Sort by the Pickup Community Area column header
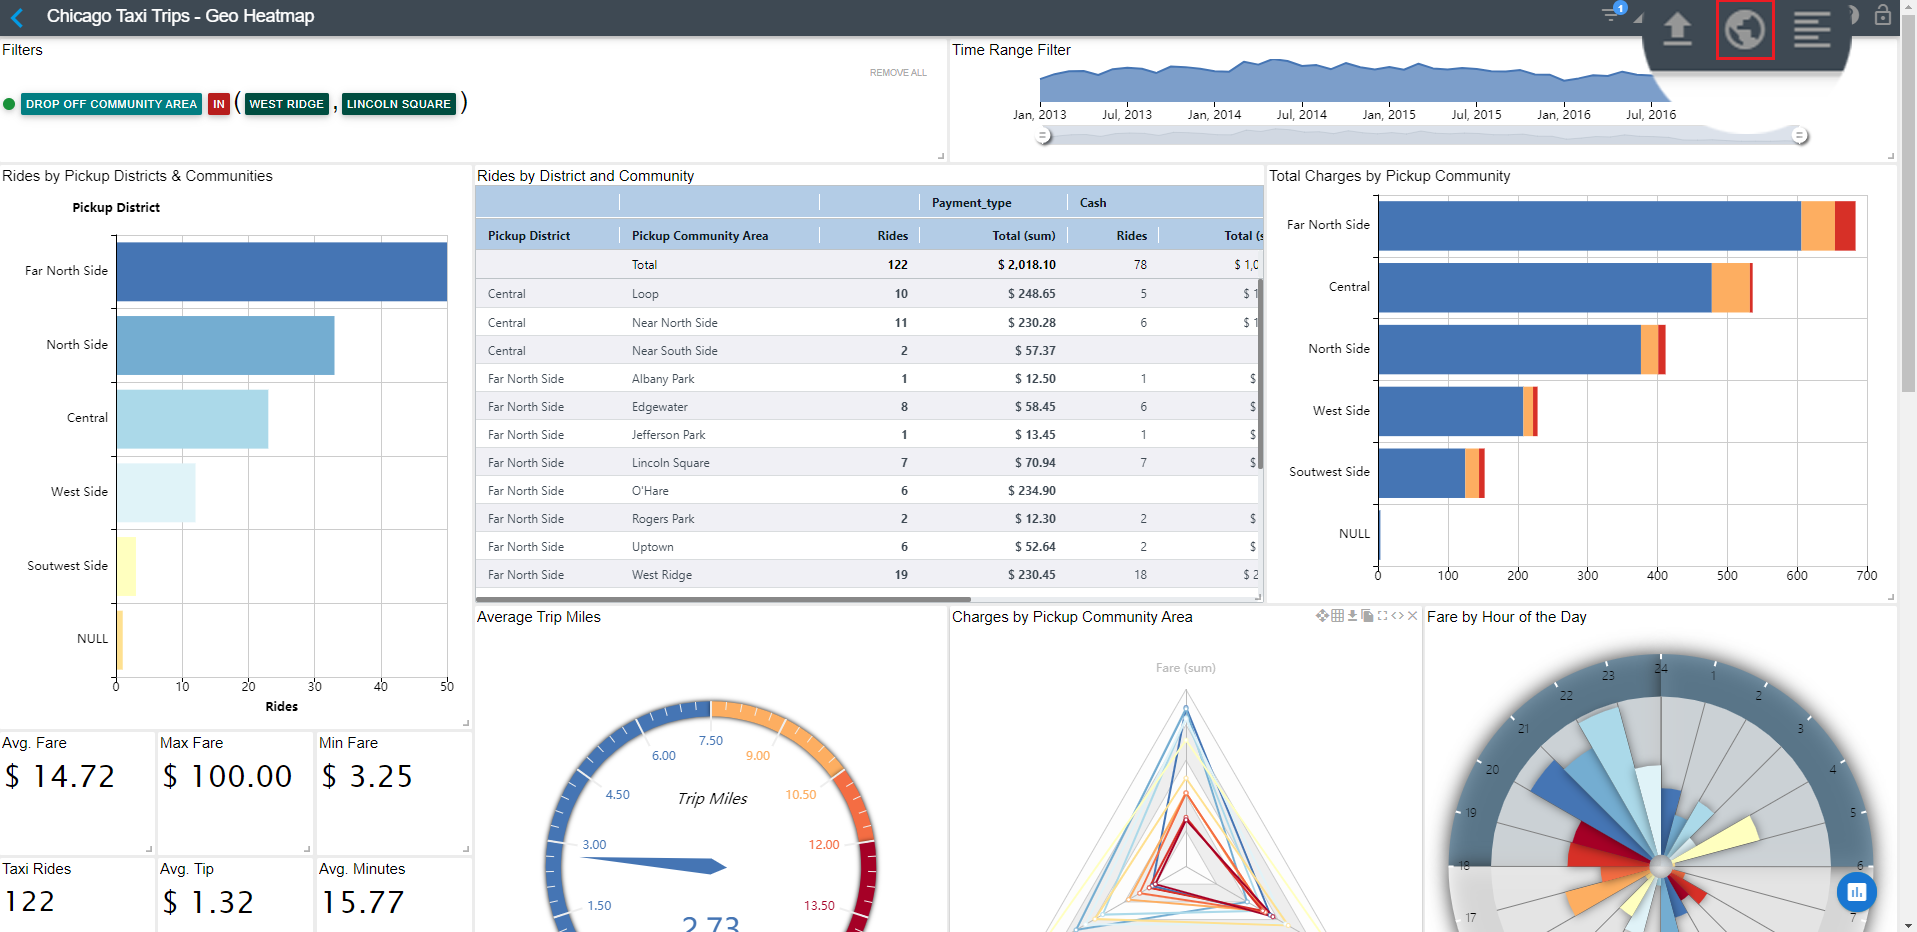This screenshot has width=1917, height=932. (699, 236)
